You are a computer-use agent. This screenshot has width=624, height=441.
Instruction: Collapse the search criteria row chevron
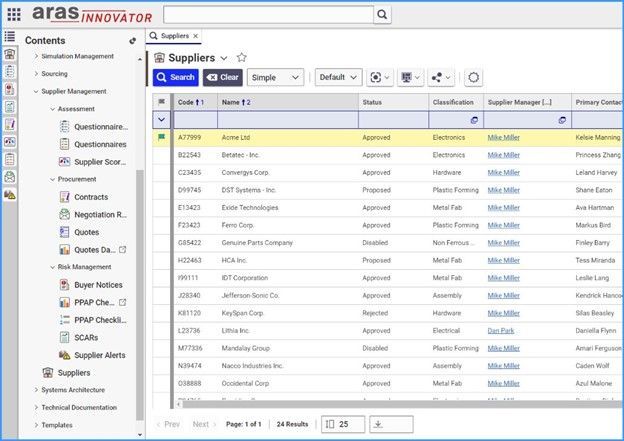click(x=161, y=119)
